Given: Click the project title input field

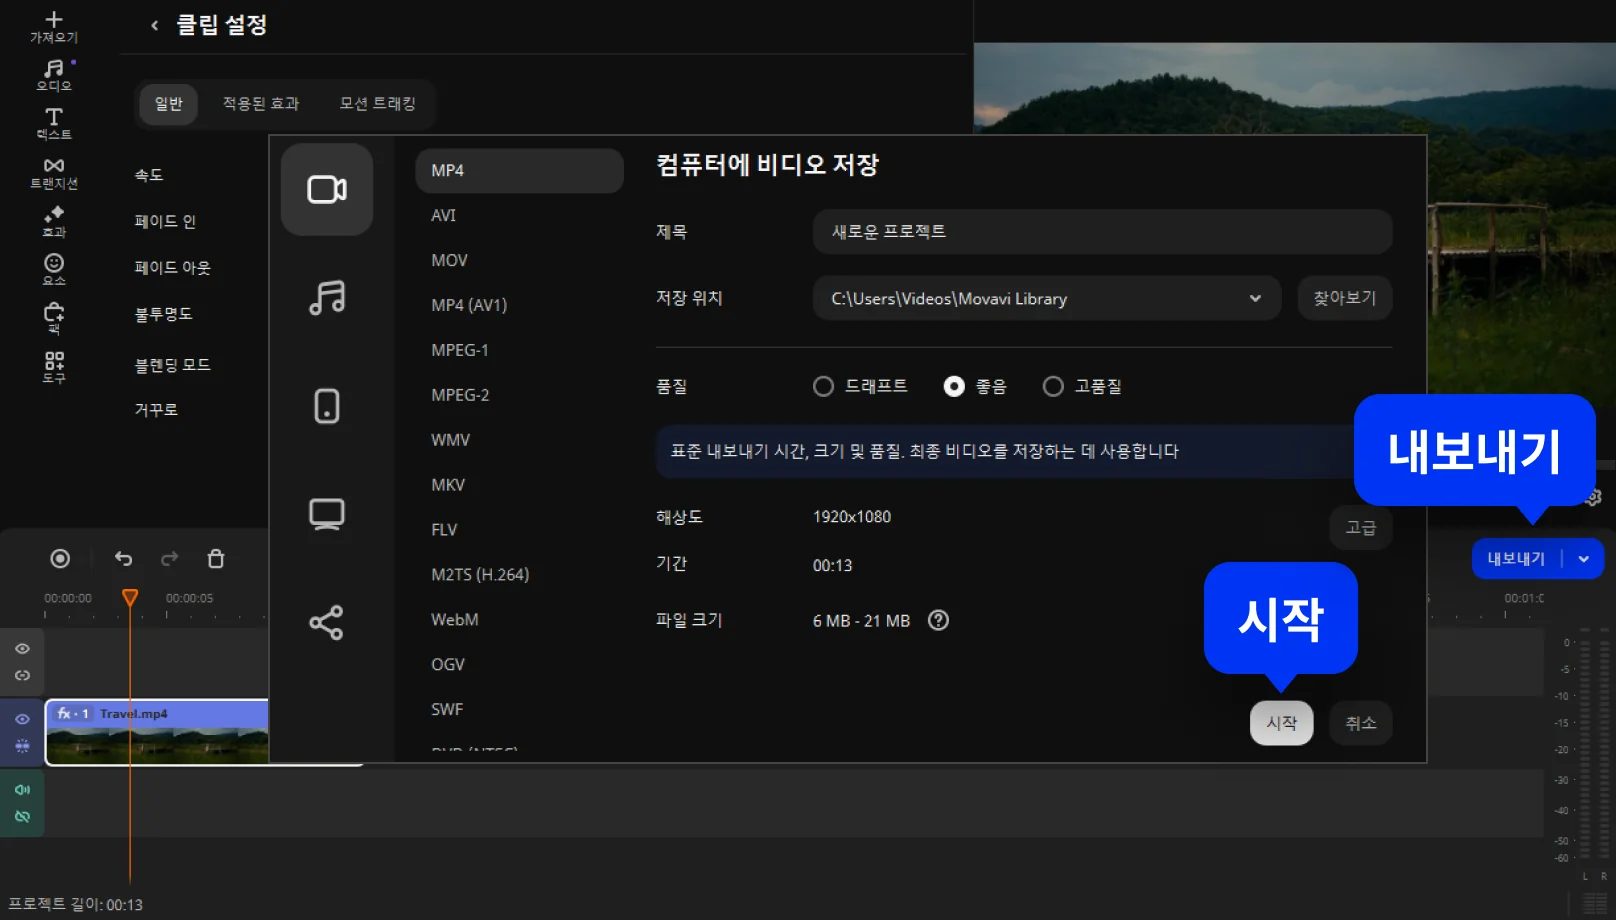Looking at the screenshot, I should click(1101, 231).
